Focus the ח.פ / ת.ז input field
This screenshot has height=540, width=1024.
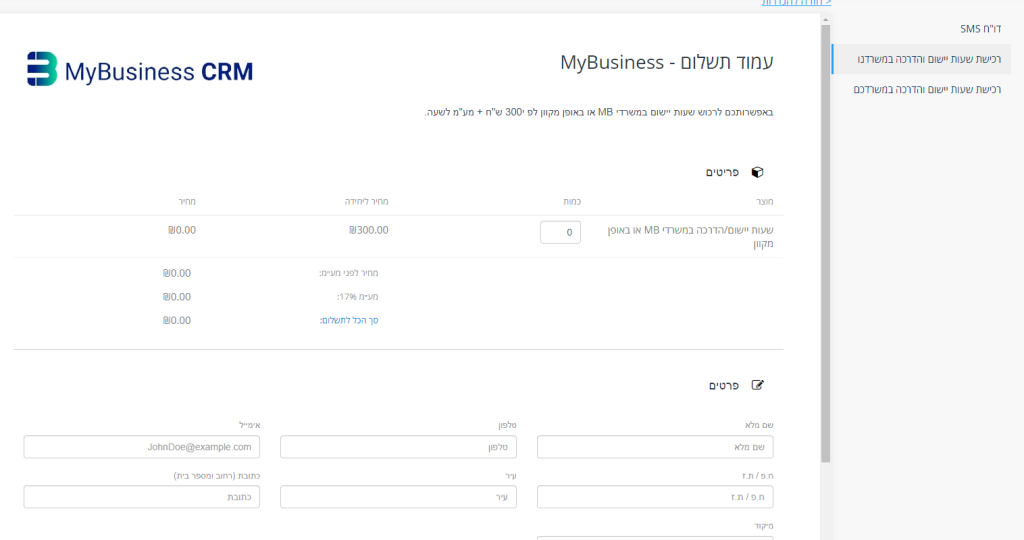click(655, 497)
